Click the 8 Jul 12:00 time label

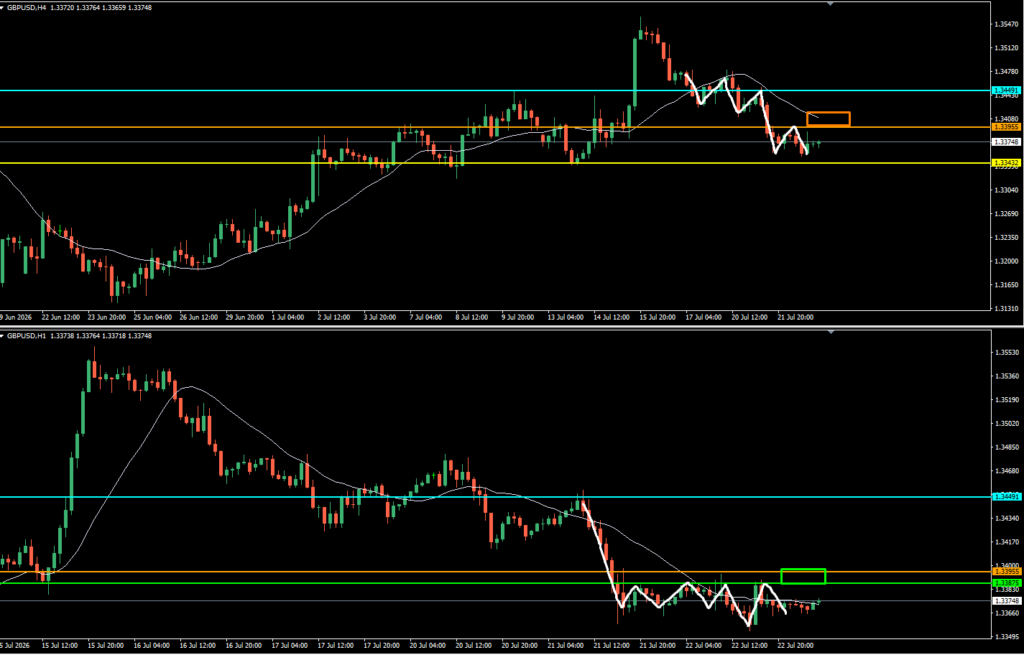click(x=472, y=317)
